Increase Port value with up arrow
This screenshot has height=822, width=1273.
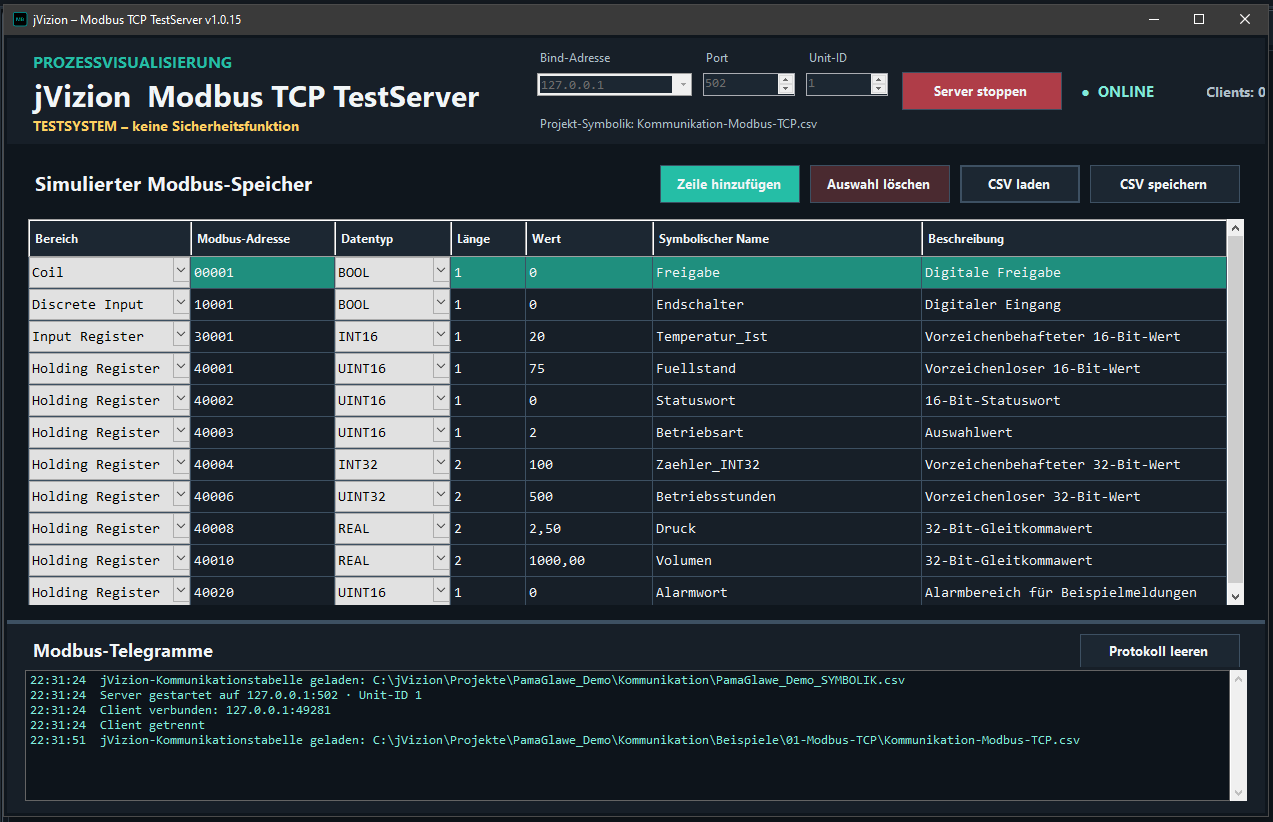click(x=786, y=80)
